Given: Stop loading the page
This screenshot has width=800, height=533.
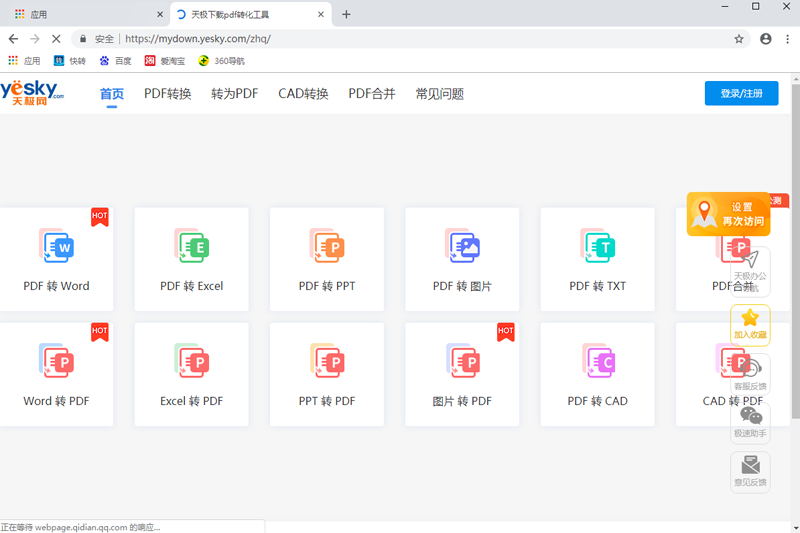Looking at the screenshot, I should [x=56, y=39].
